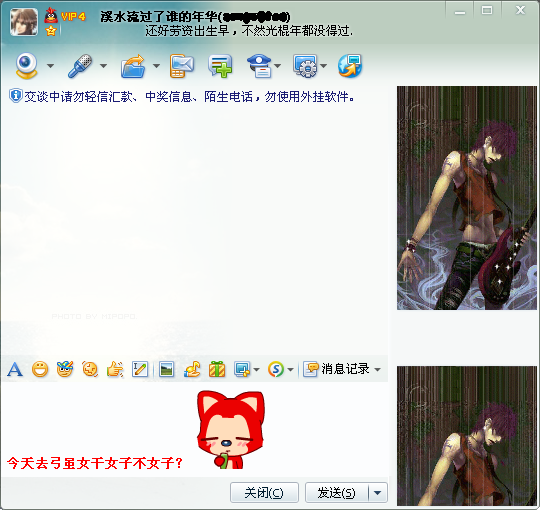Click the 关闭(C) button

[x=264, y=492]
